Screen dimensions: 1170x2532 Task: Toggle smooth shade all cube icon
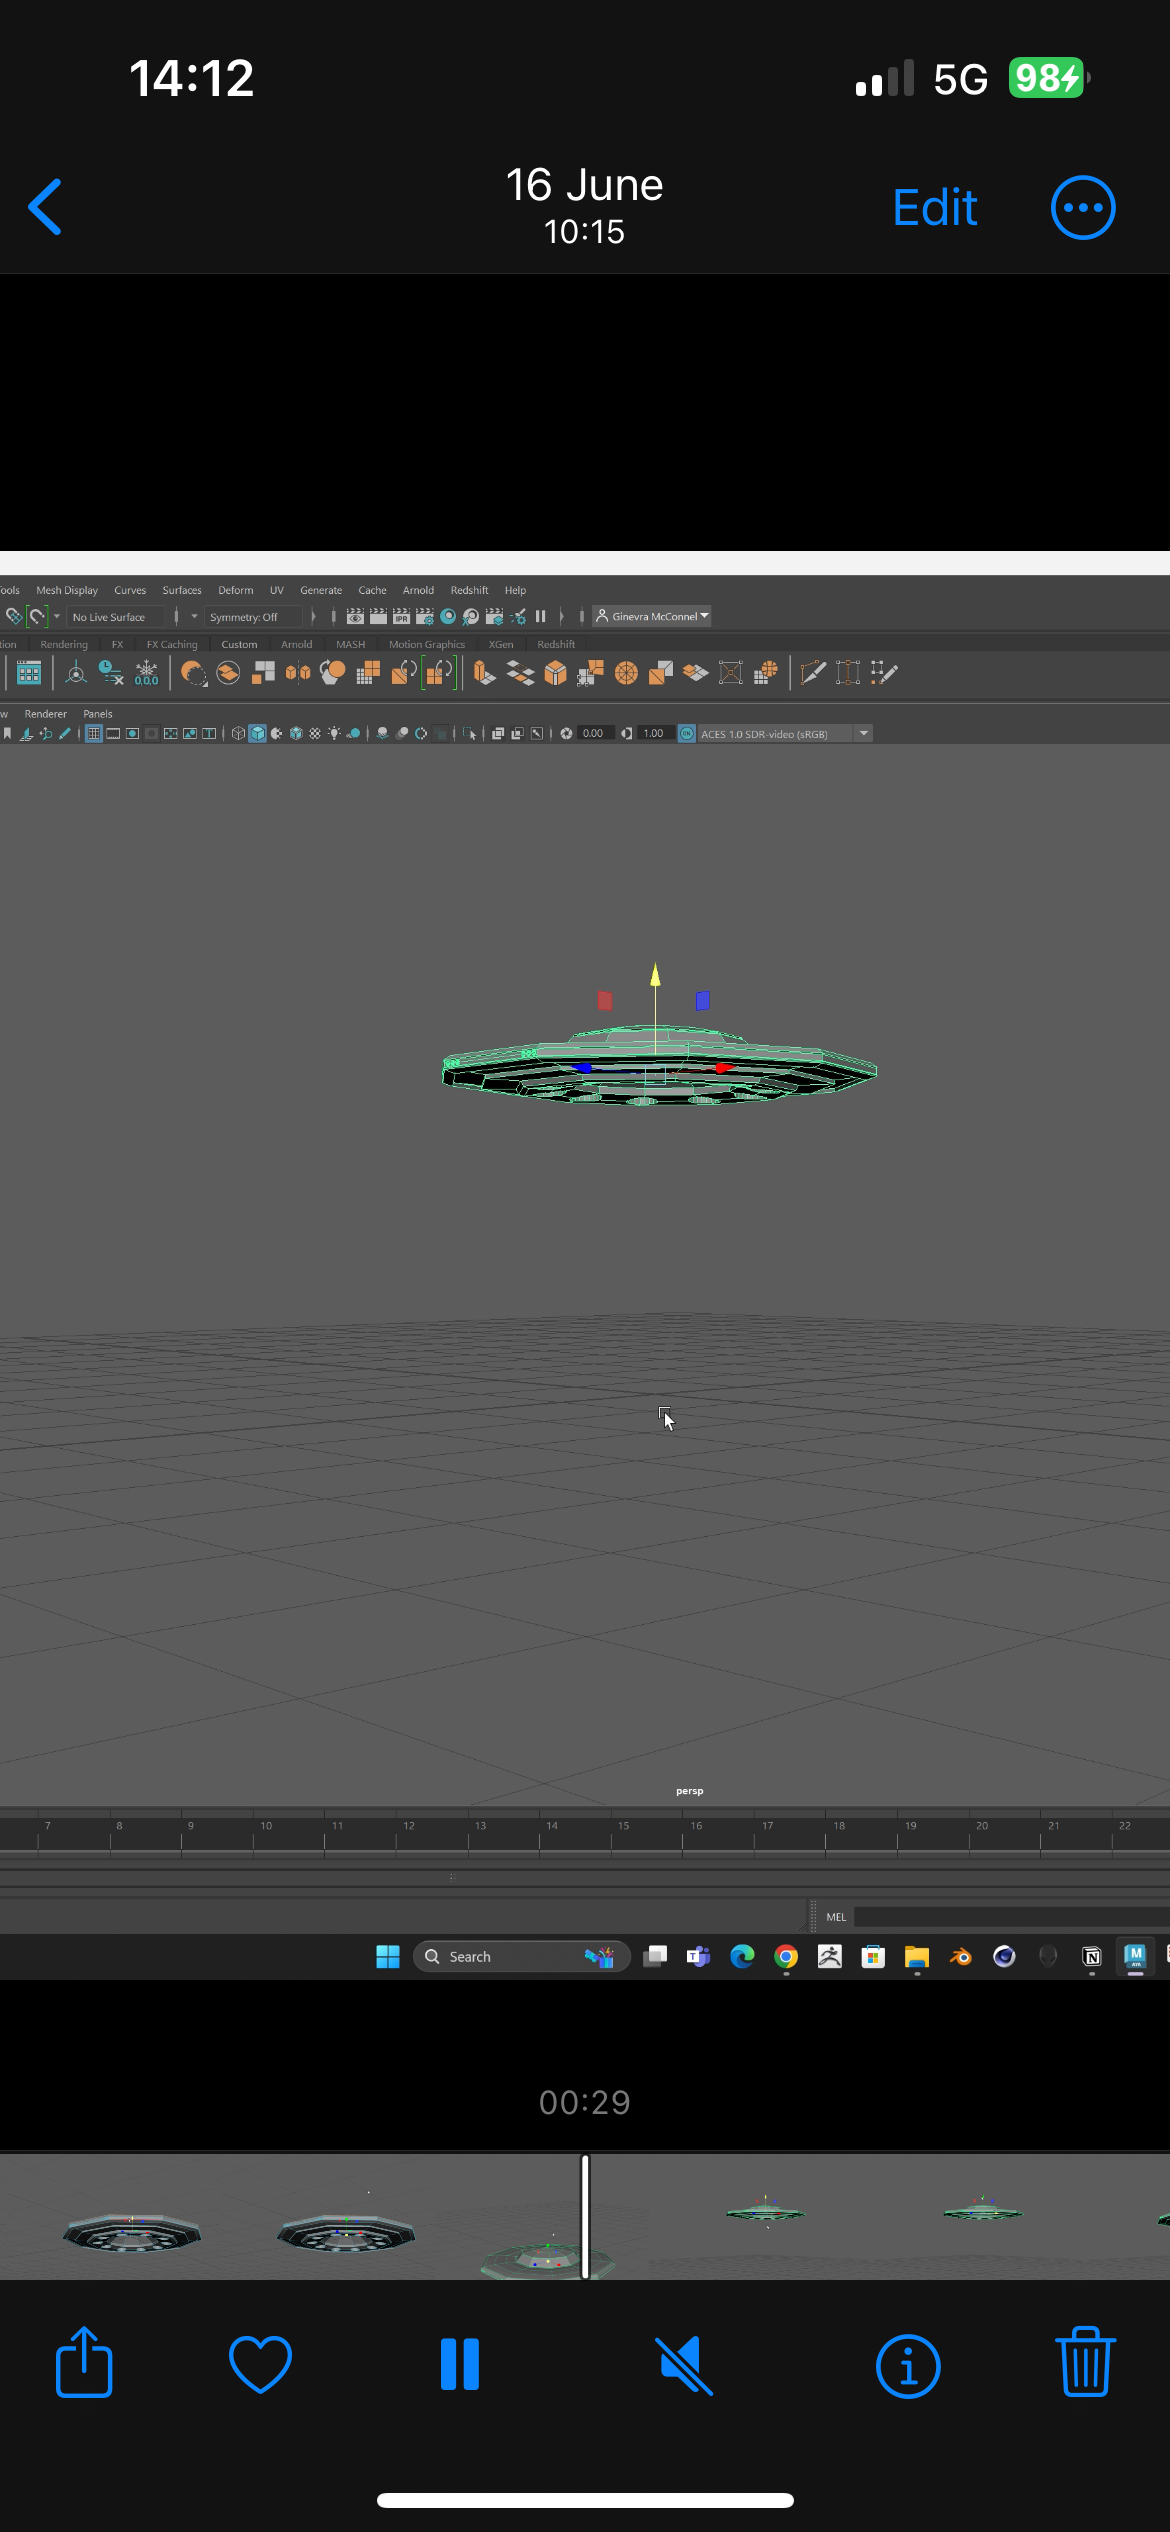click(x=257, y=733)
